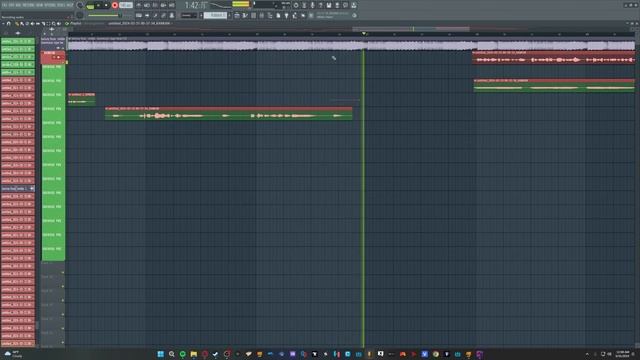Open the playlist clip source dropdown
This screenshot has width=640, height=360.
point(140,23)
